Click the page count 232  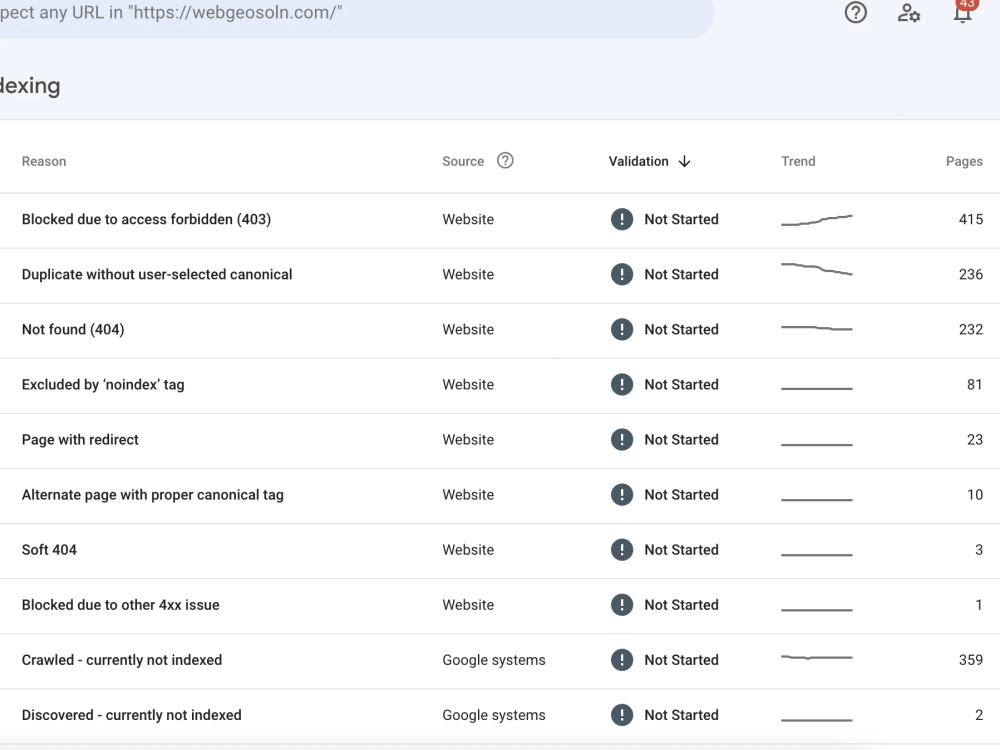coord(971,330)
